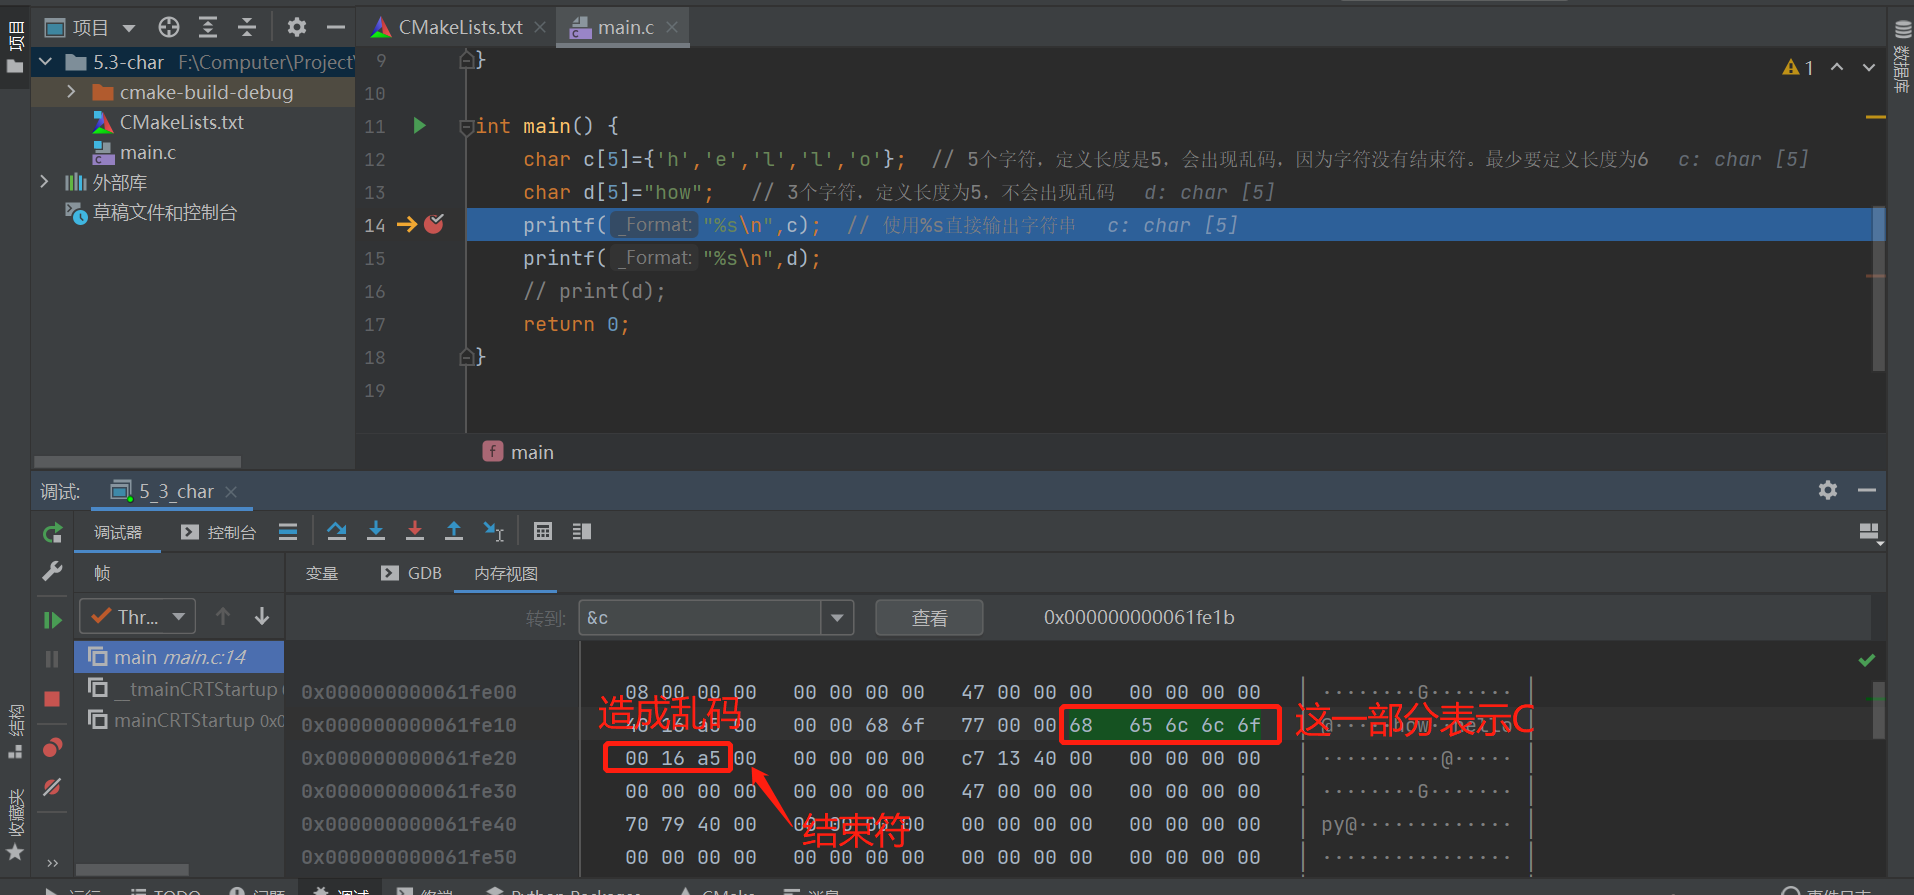Toggle Mute Breakpoints
Screen dimensions: 1914x895
coord(53,787)
